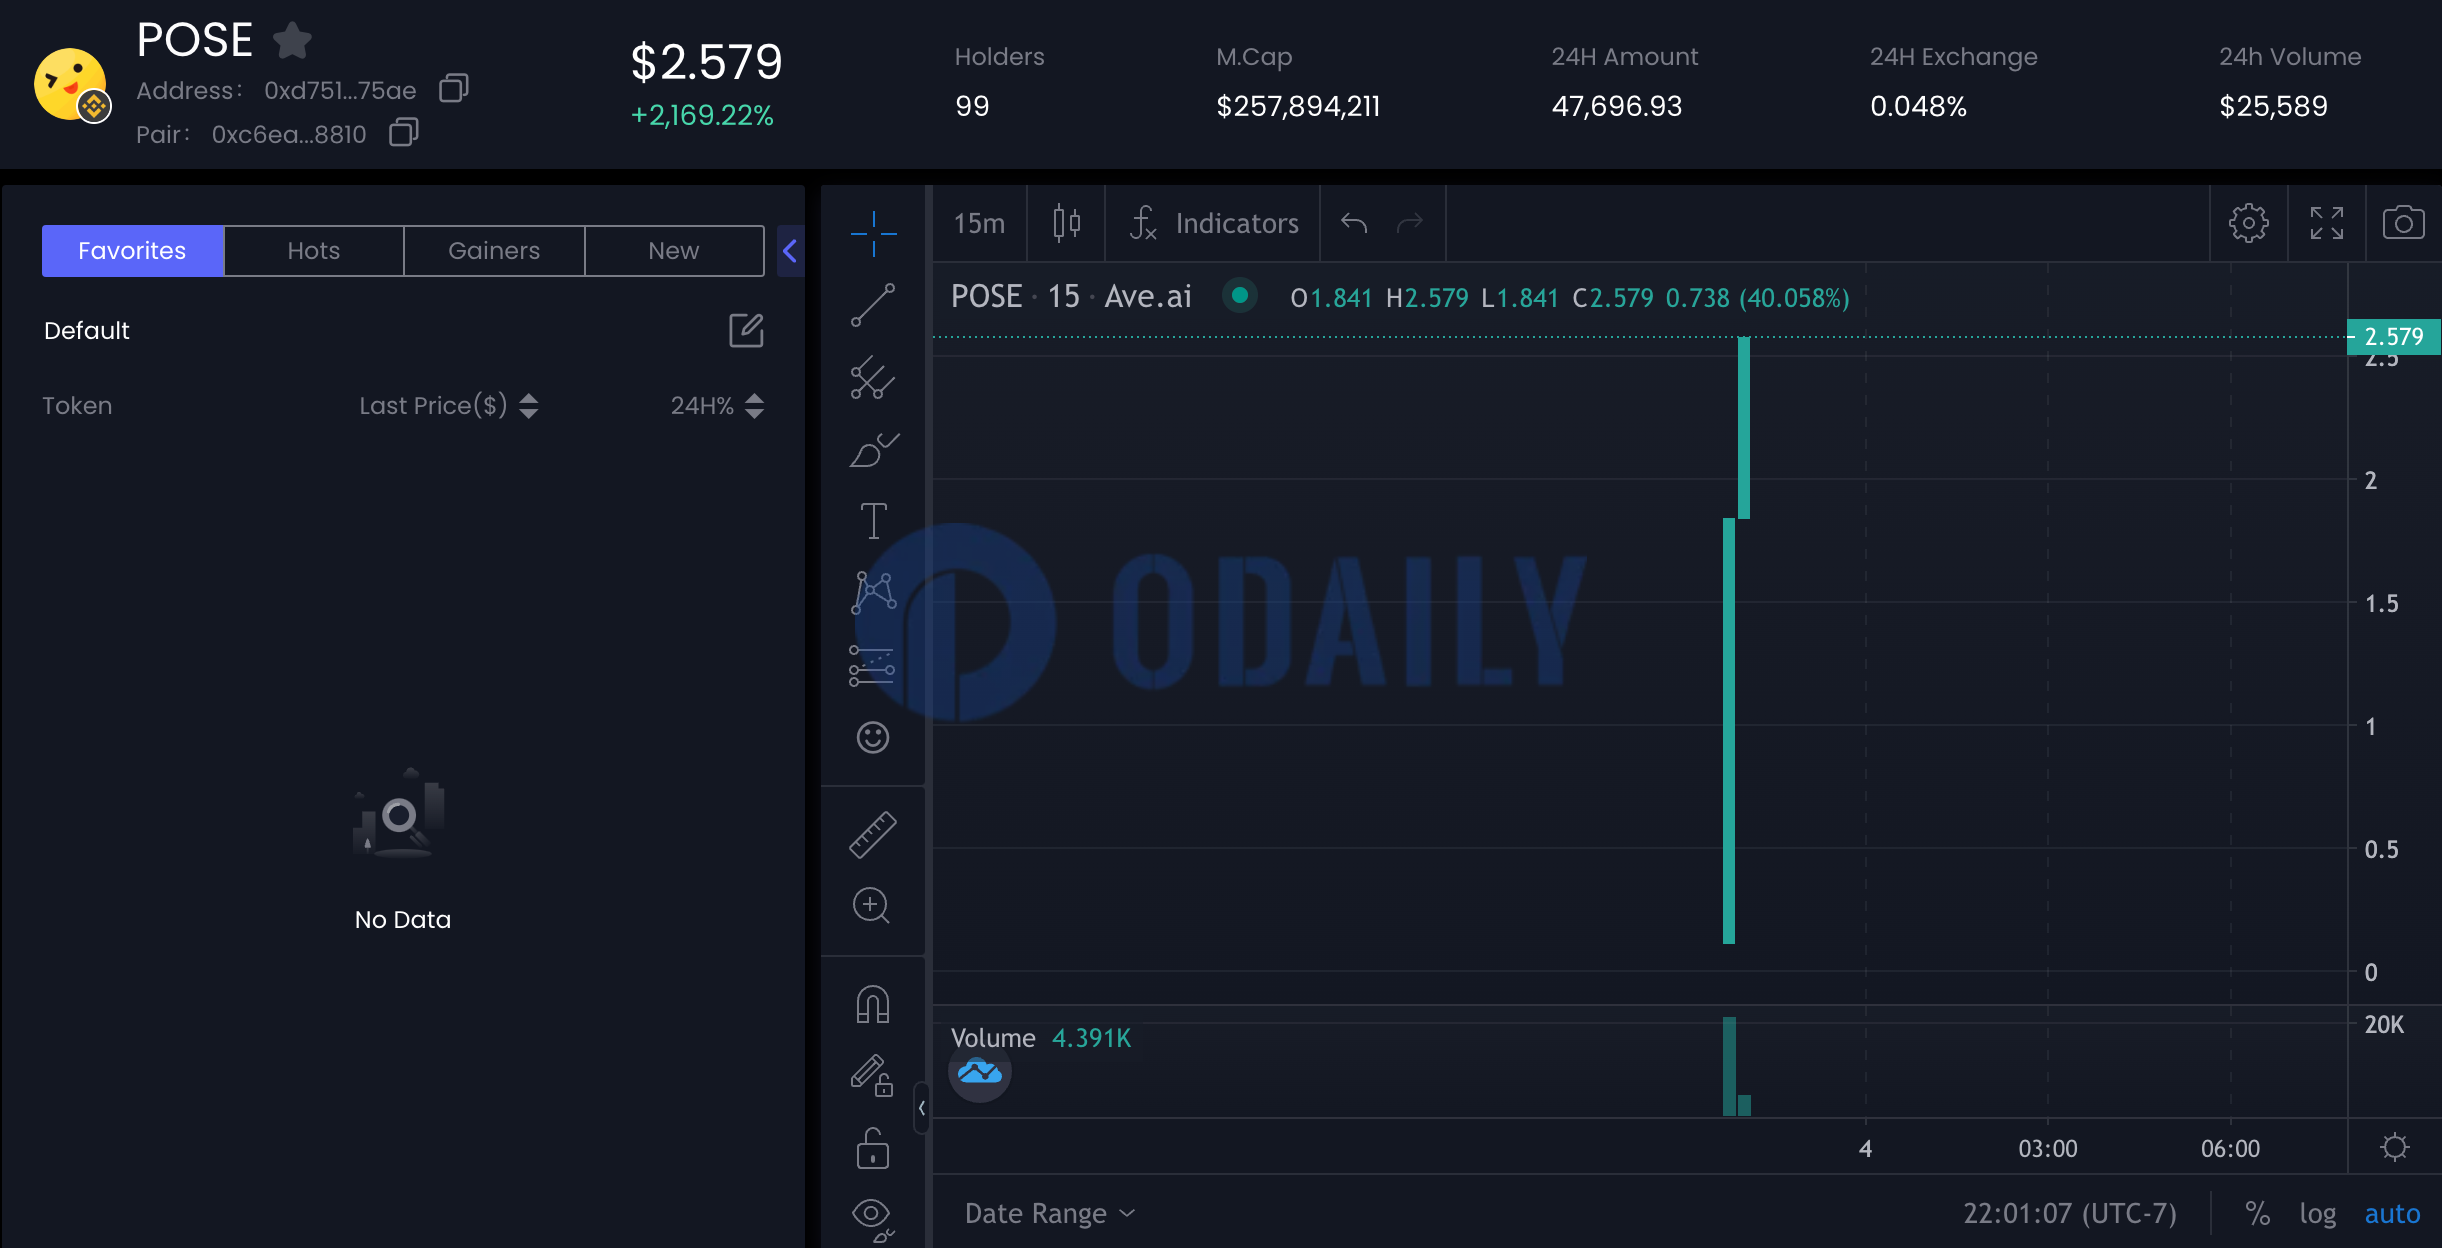Select the brush drawing tool
Screen dimensions: 2442x1248
[x=873, y=450]
